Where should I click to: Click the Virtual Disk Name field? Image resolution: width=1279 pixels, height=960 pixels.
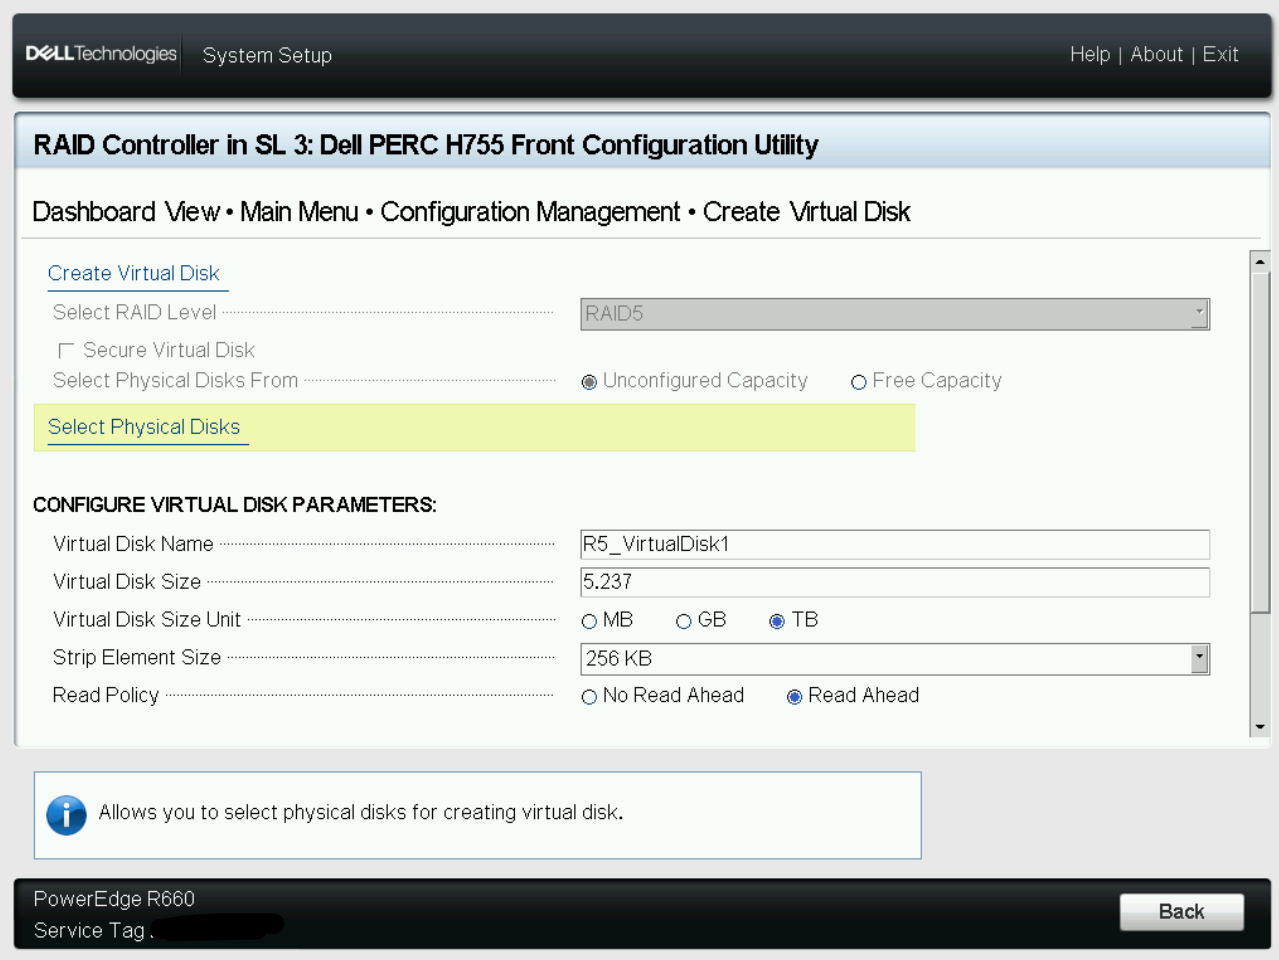[x=895, y=544]
